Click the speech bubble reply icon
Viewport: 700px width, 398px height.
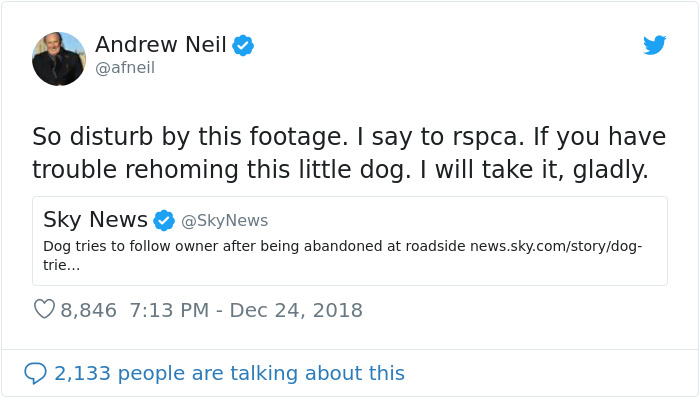[35, 373]
